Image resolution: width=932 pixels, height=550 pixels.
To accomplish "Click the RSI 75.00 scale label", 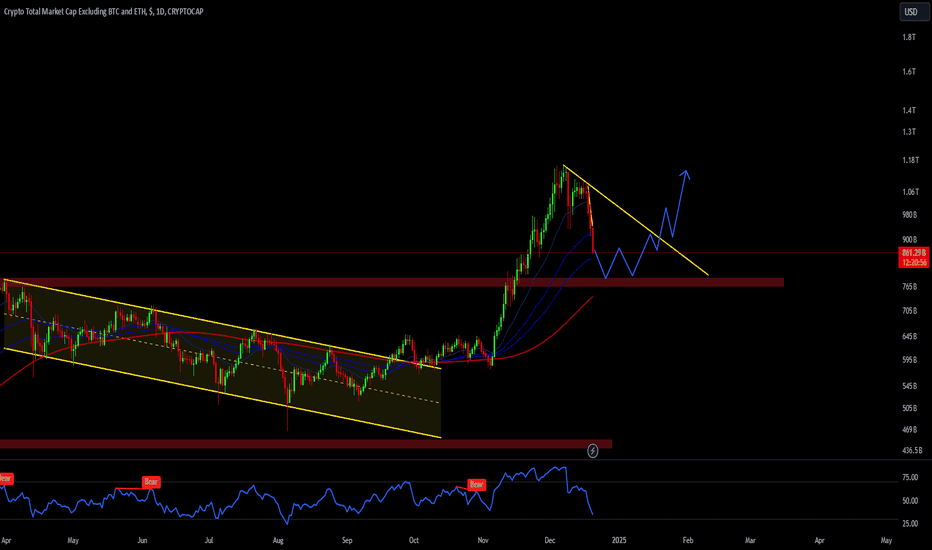I will coord(910,477).
